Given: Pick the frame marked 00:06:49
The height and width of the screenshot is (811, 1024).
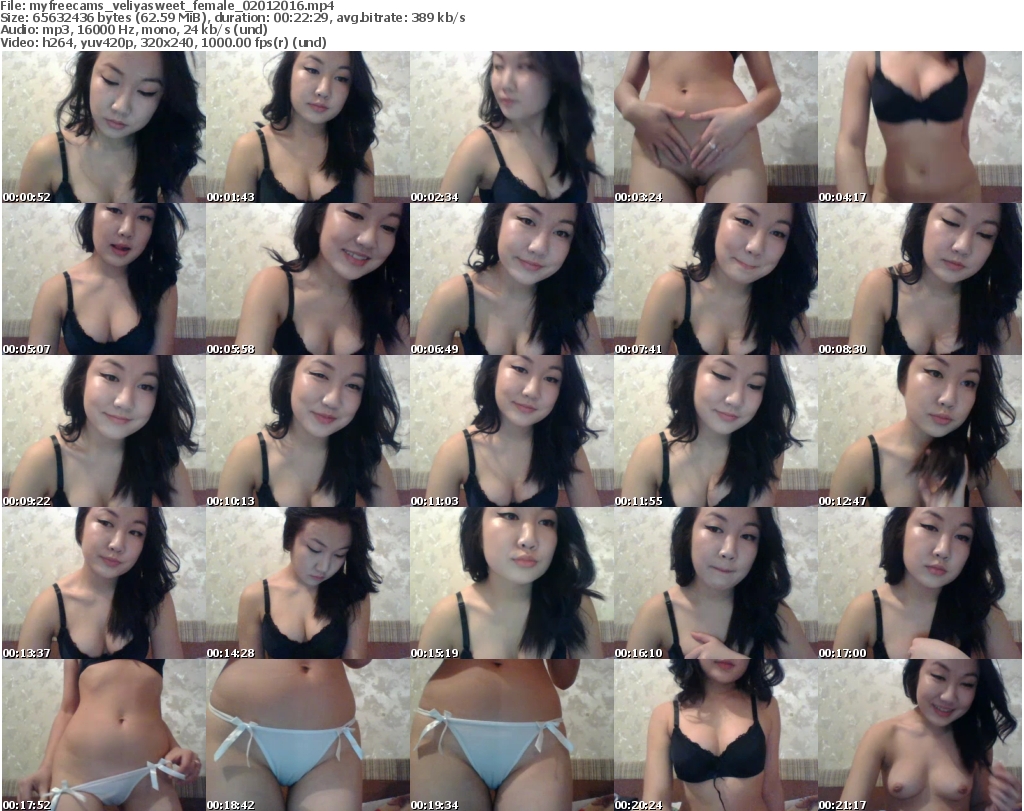Looking at the screenshot, I should pos(512,279).
